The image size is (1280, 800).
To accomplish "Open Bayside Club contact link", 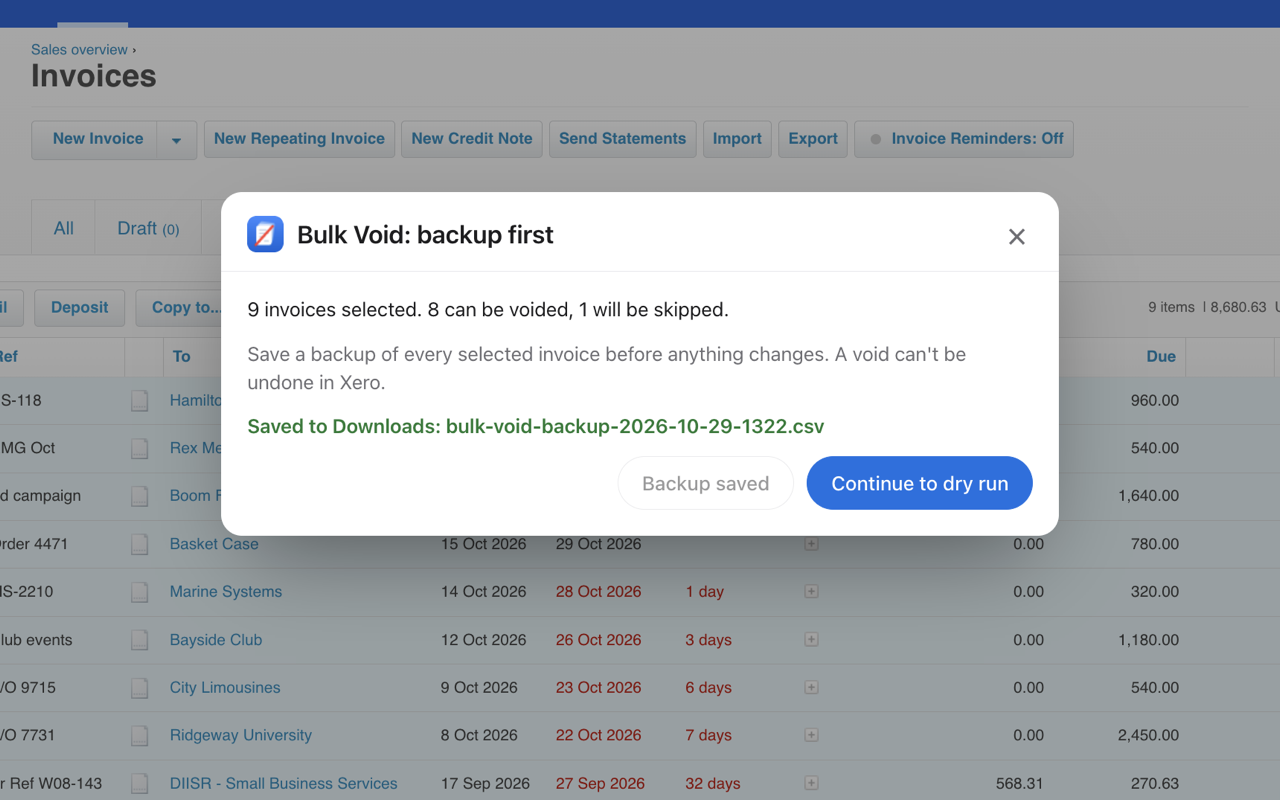I will [x=216, y=640].
